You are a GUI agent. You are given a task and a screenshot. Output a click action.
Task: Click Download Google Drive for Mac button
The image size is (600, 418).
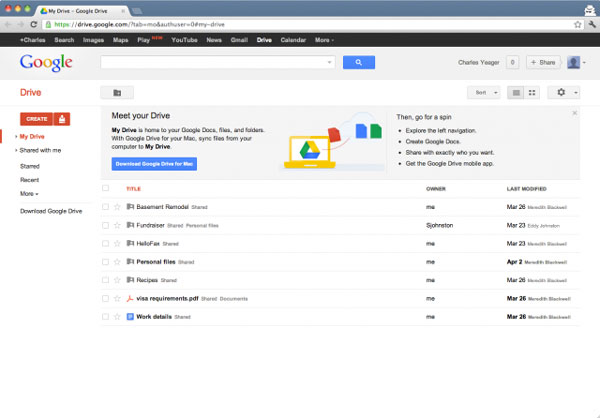pyautogui.click(x=154, y=164)
